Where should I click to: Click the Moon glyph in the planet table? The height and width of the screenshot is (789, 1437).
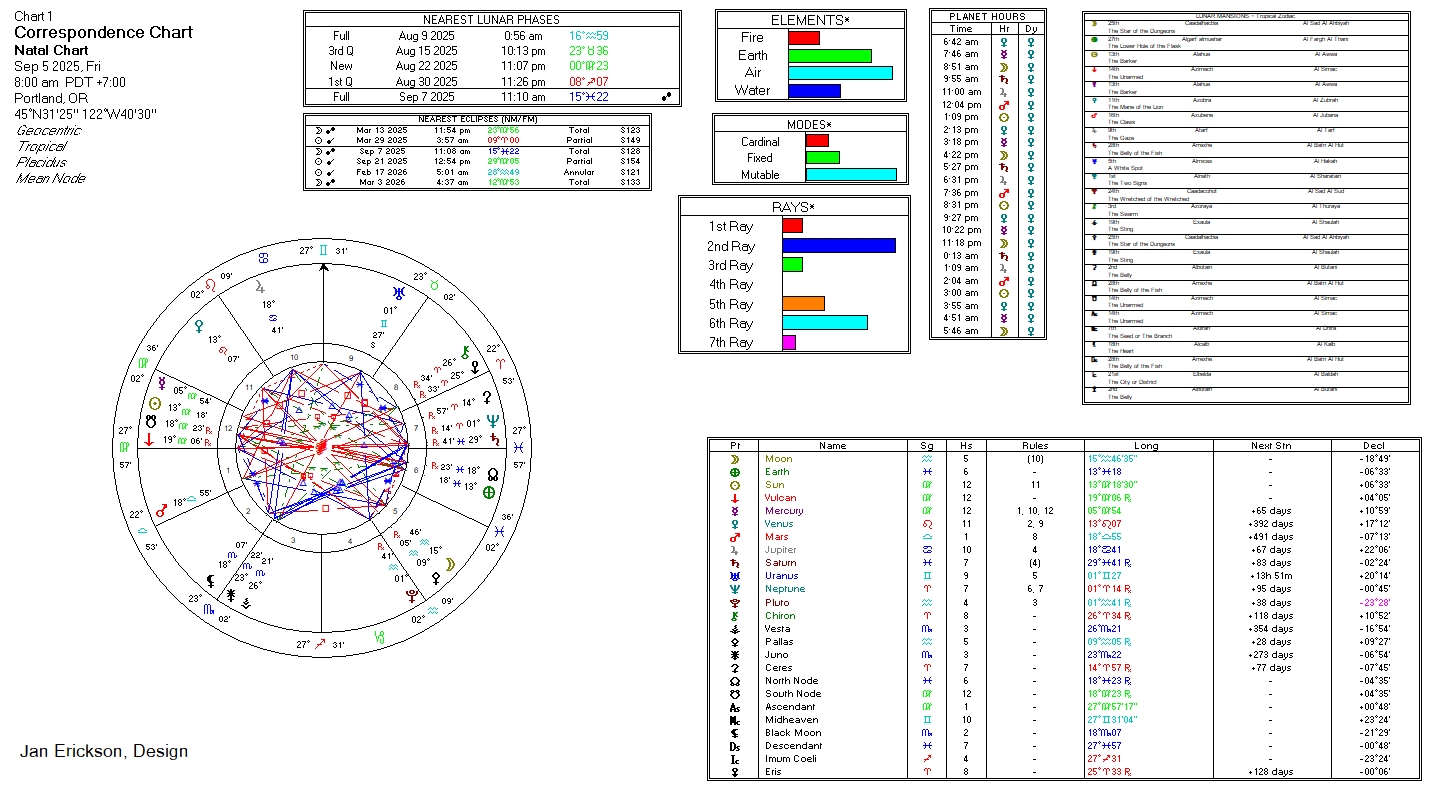coord(735,459)
